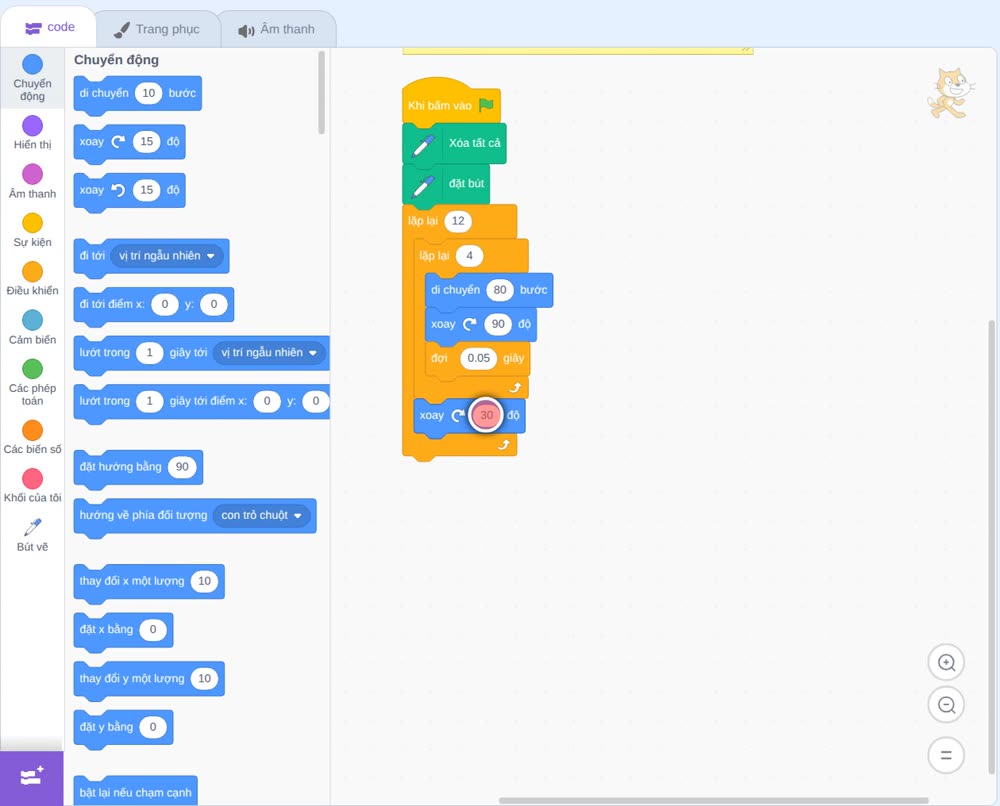Click the 4 repeat count field
This screenshot has width=1000, height=806.
coord(469,256)
